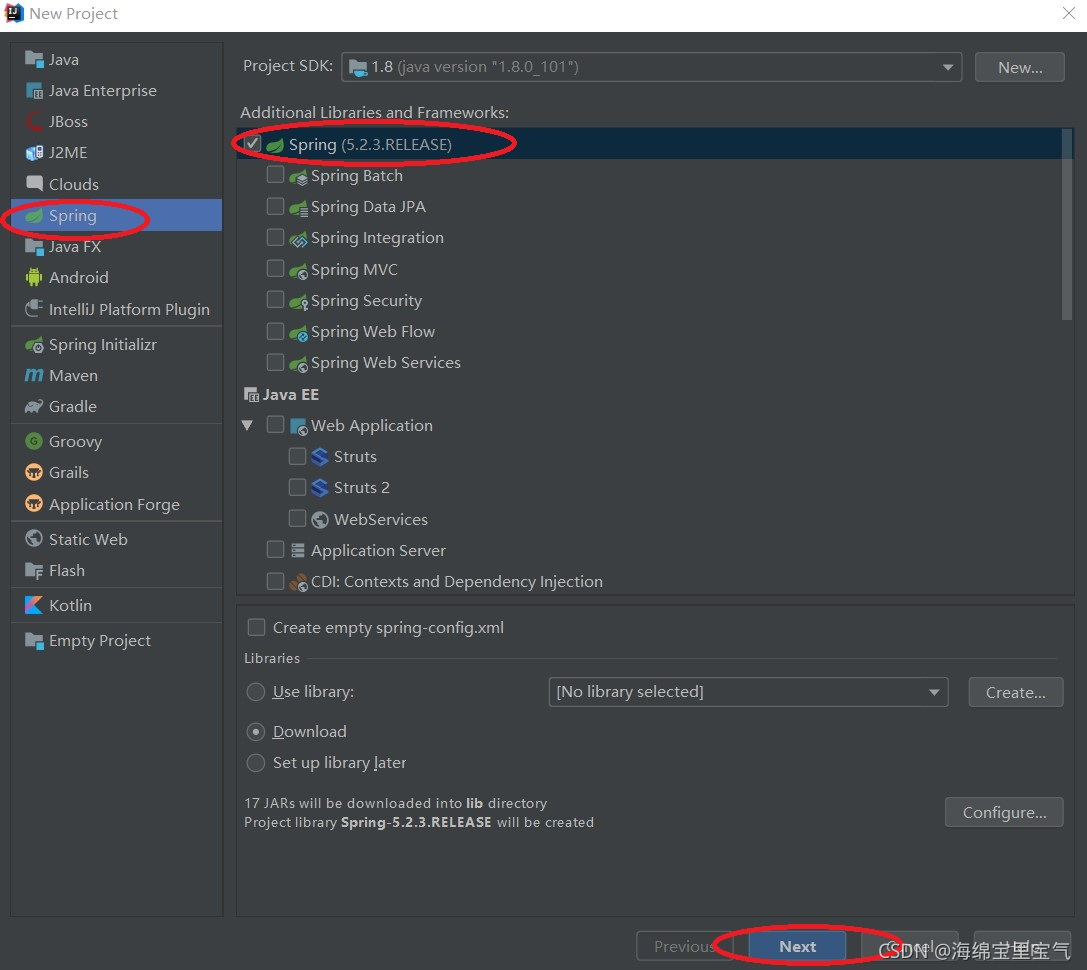
Task: Click the Spring Batch framework icon
Action: coord(298,177)
